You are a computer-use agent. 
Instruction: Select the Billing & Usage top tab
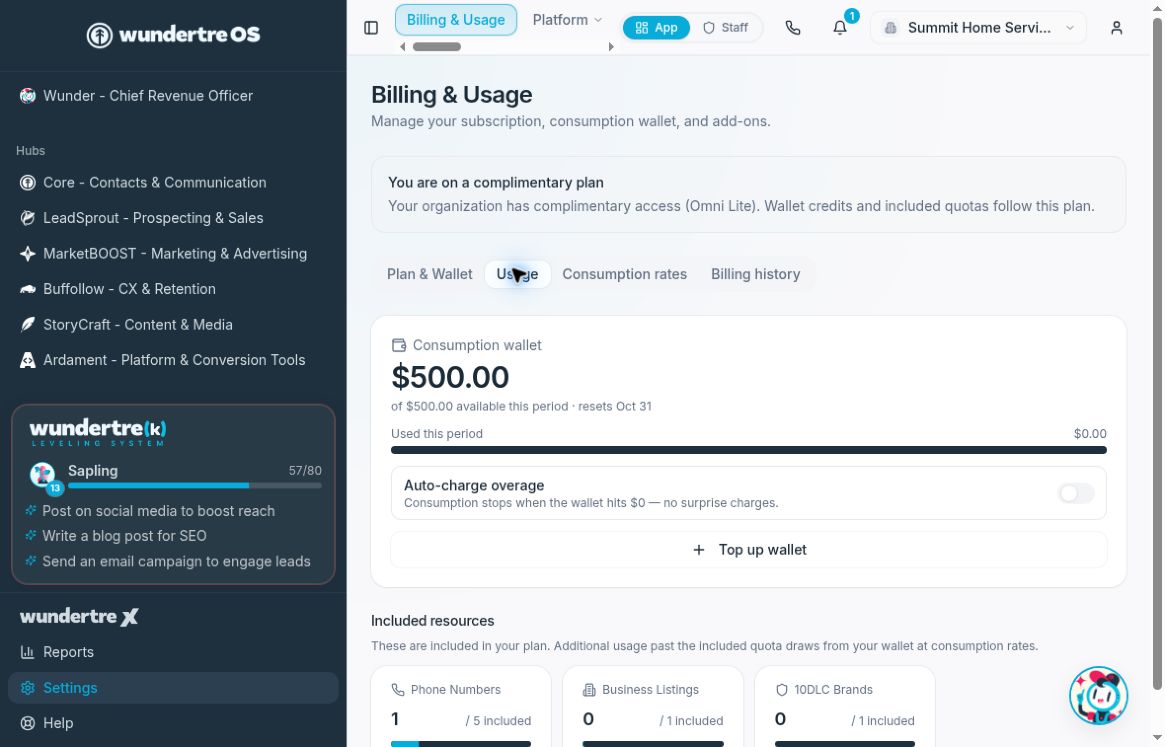click(455, 20)
